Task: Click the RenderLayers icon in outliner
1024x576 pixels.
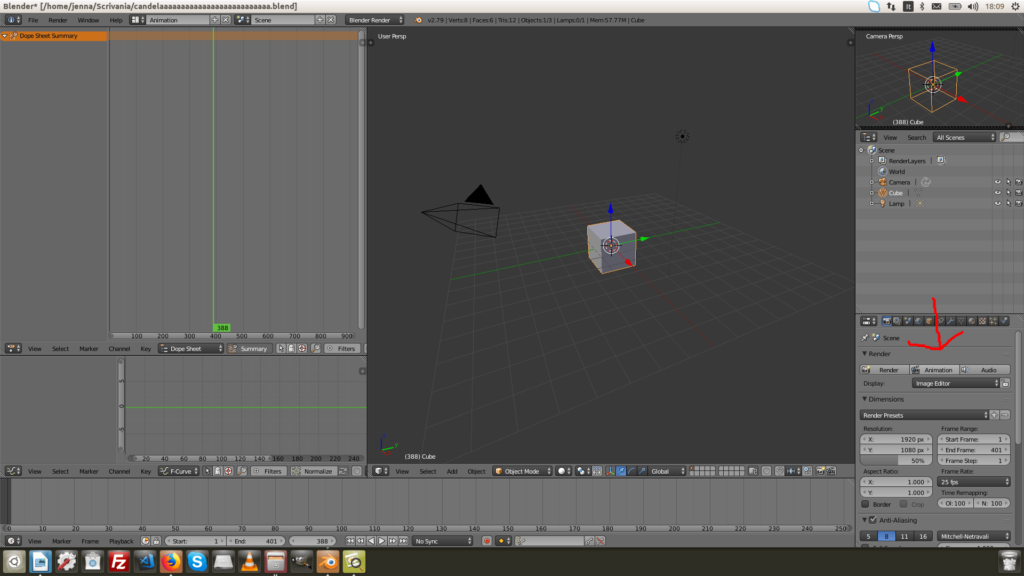Action: click(882, 161)
